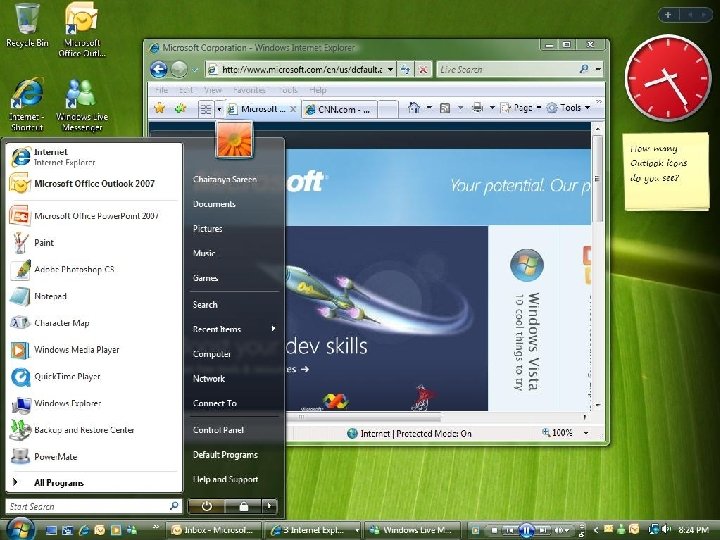Launch Paint from Start menu
Screen dimensions: 720x540
pos(94,242)
